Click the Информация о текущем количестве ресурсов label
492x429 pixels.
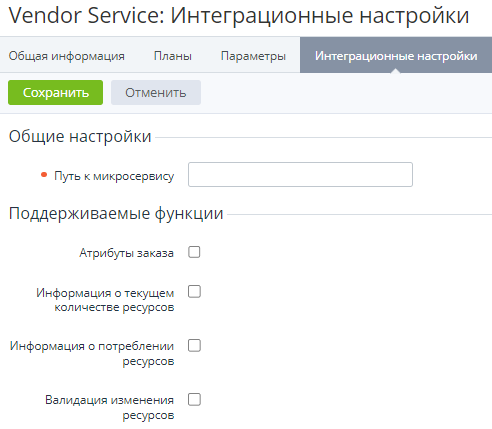[105, 300]
